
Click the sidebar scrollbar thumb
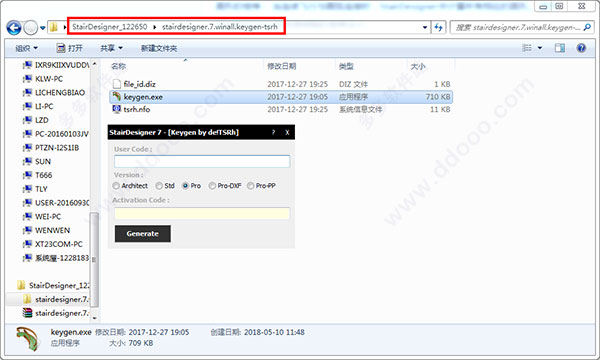tap(94, 259)
